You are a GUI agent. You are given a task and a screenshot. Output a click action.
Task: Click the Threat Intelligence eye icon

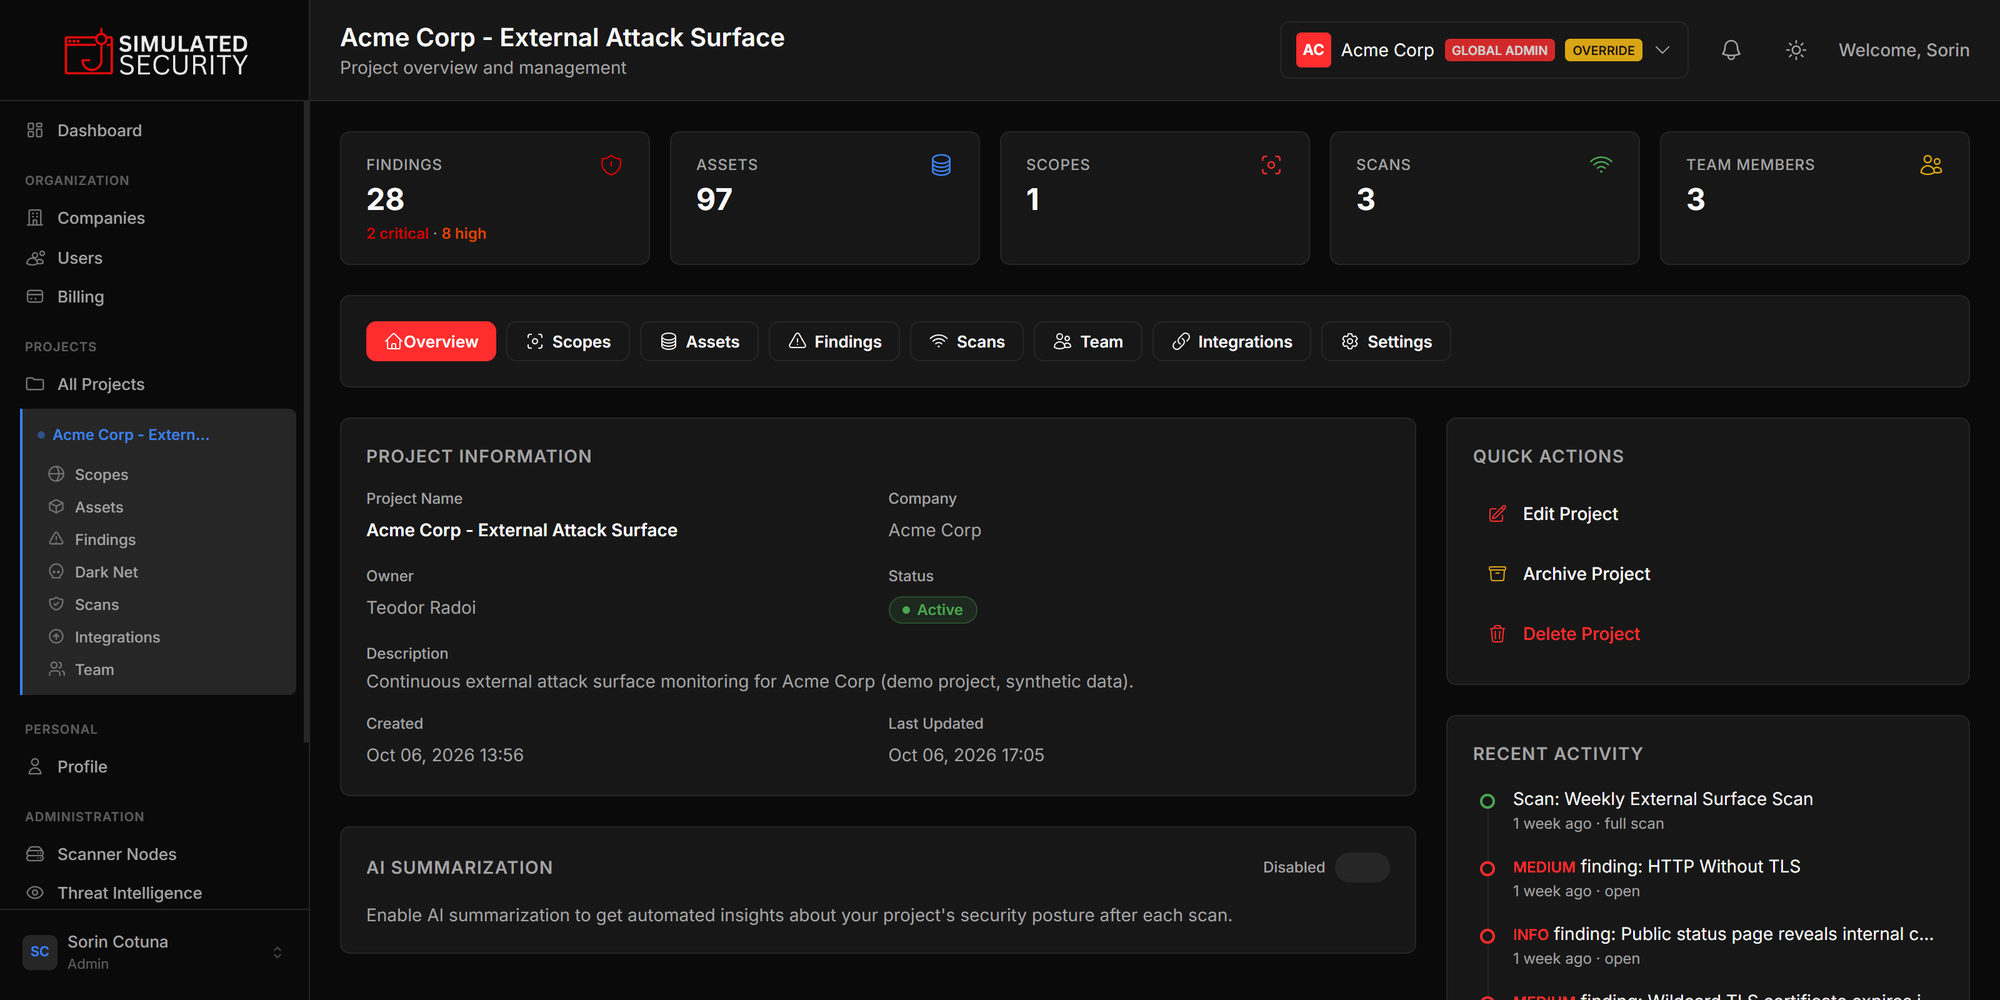pos(35,893)
